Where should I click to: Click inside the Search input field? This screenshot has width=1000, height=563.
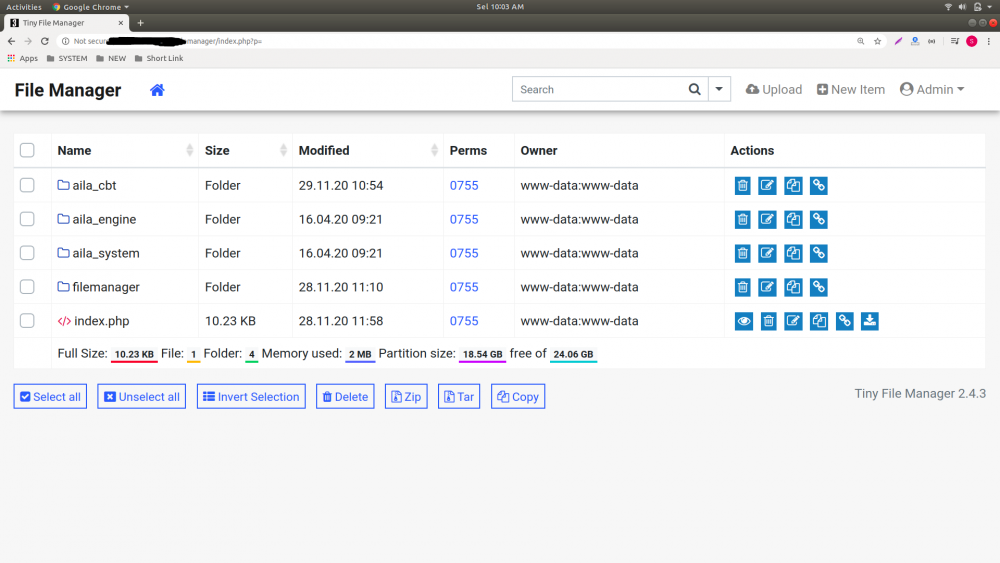(598, 89)
